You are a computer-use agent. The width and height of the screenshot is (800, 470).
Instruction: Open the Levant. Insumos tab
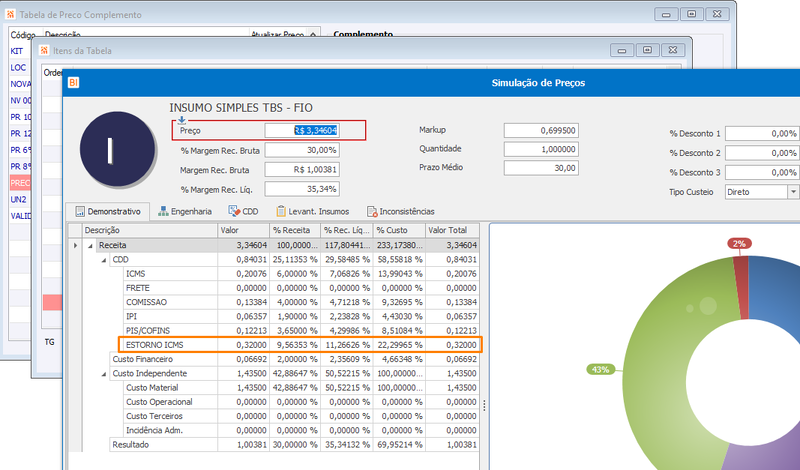click(313, 211)
